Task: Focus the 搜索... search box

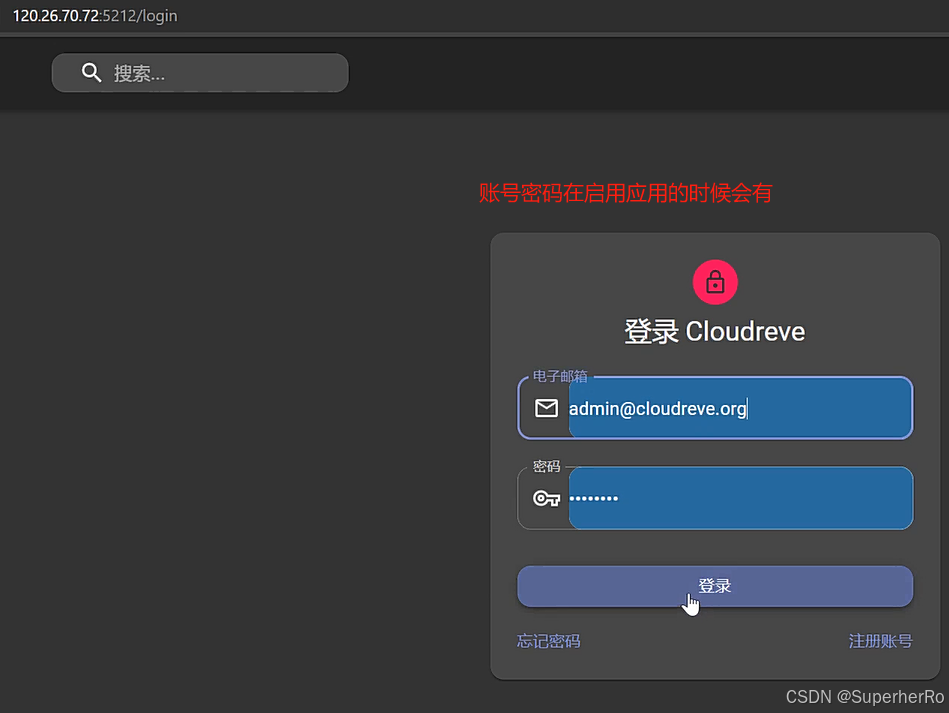Action: (200, 73)
